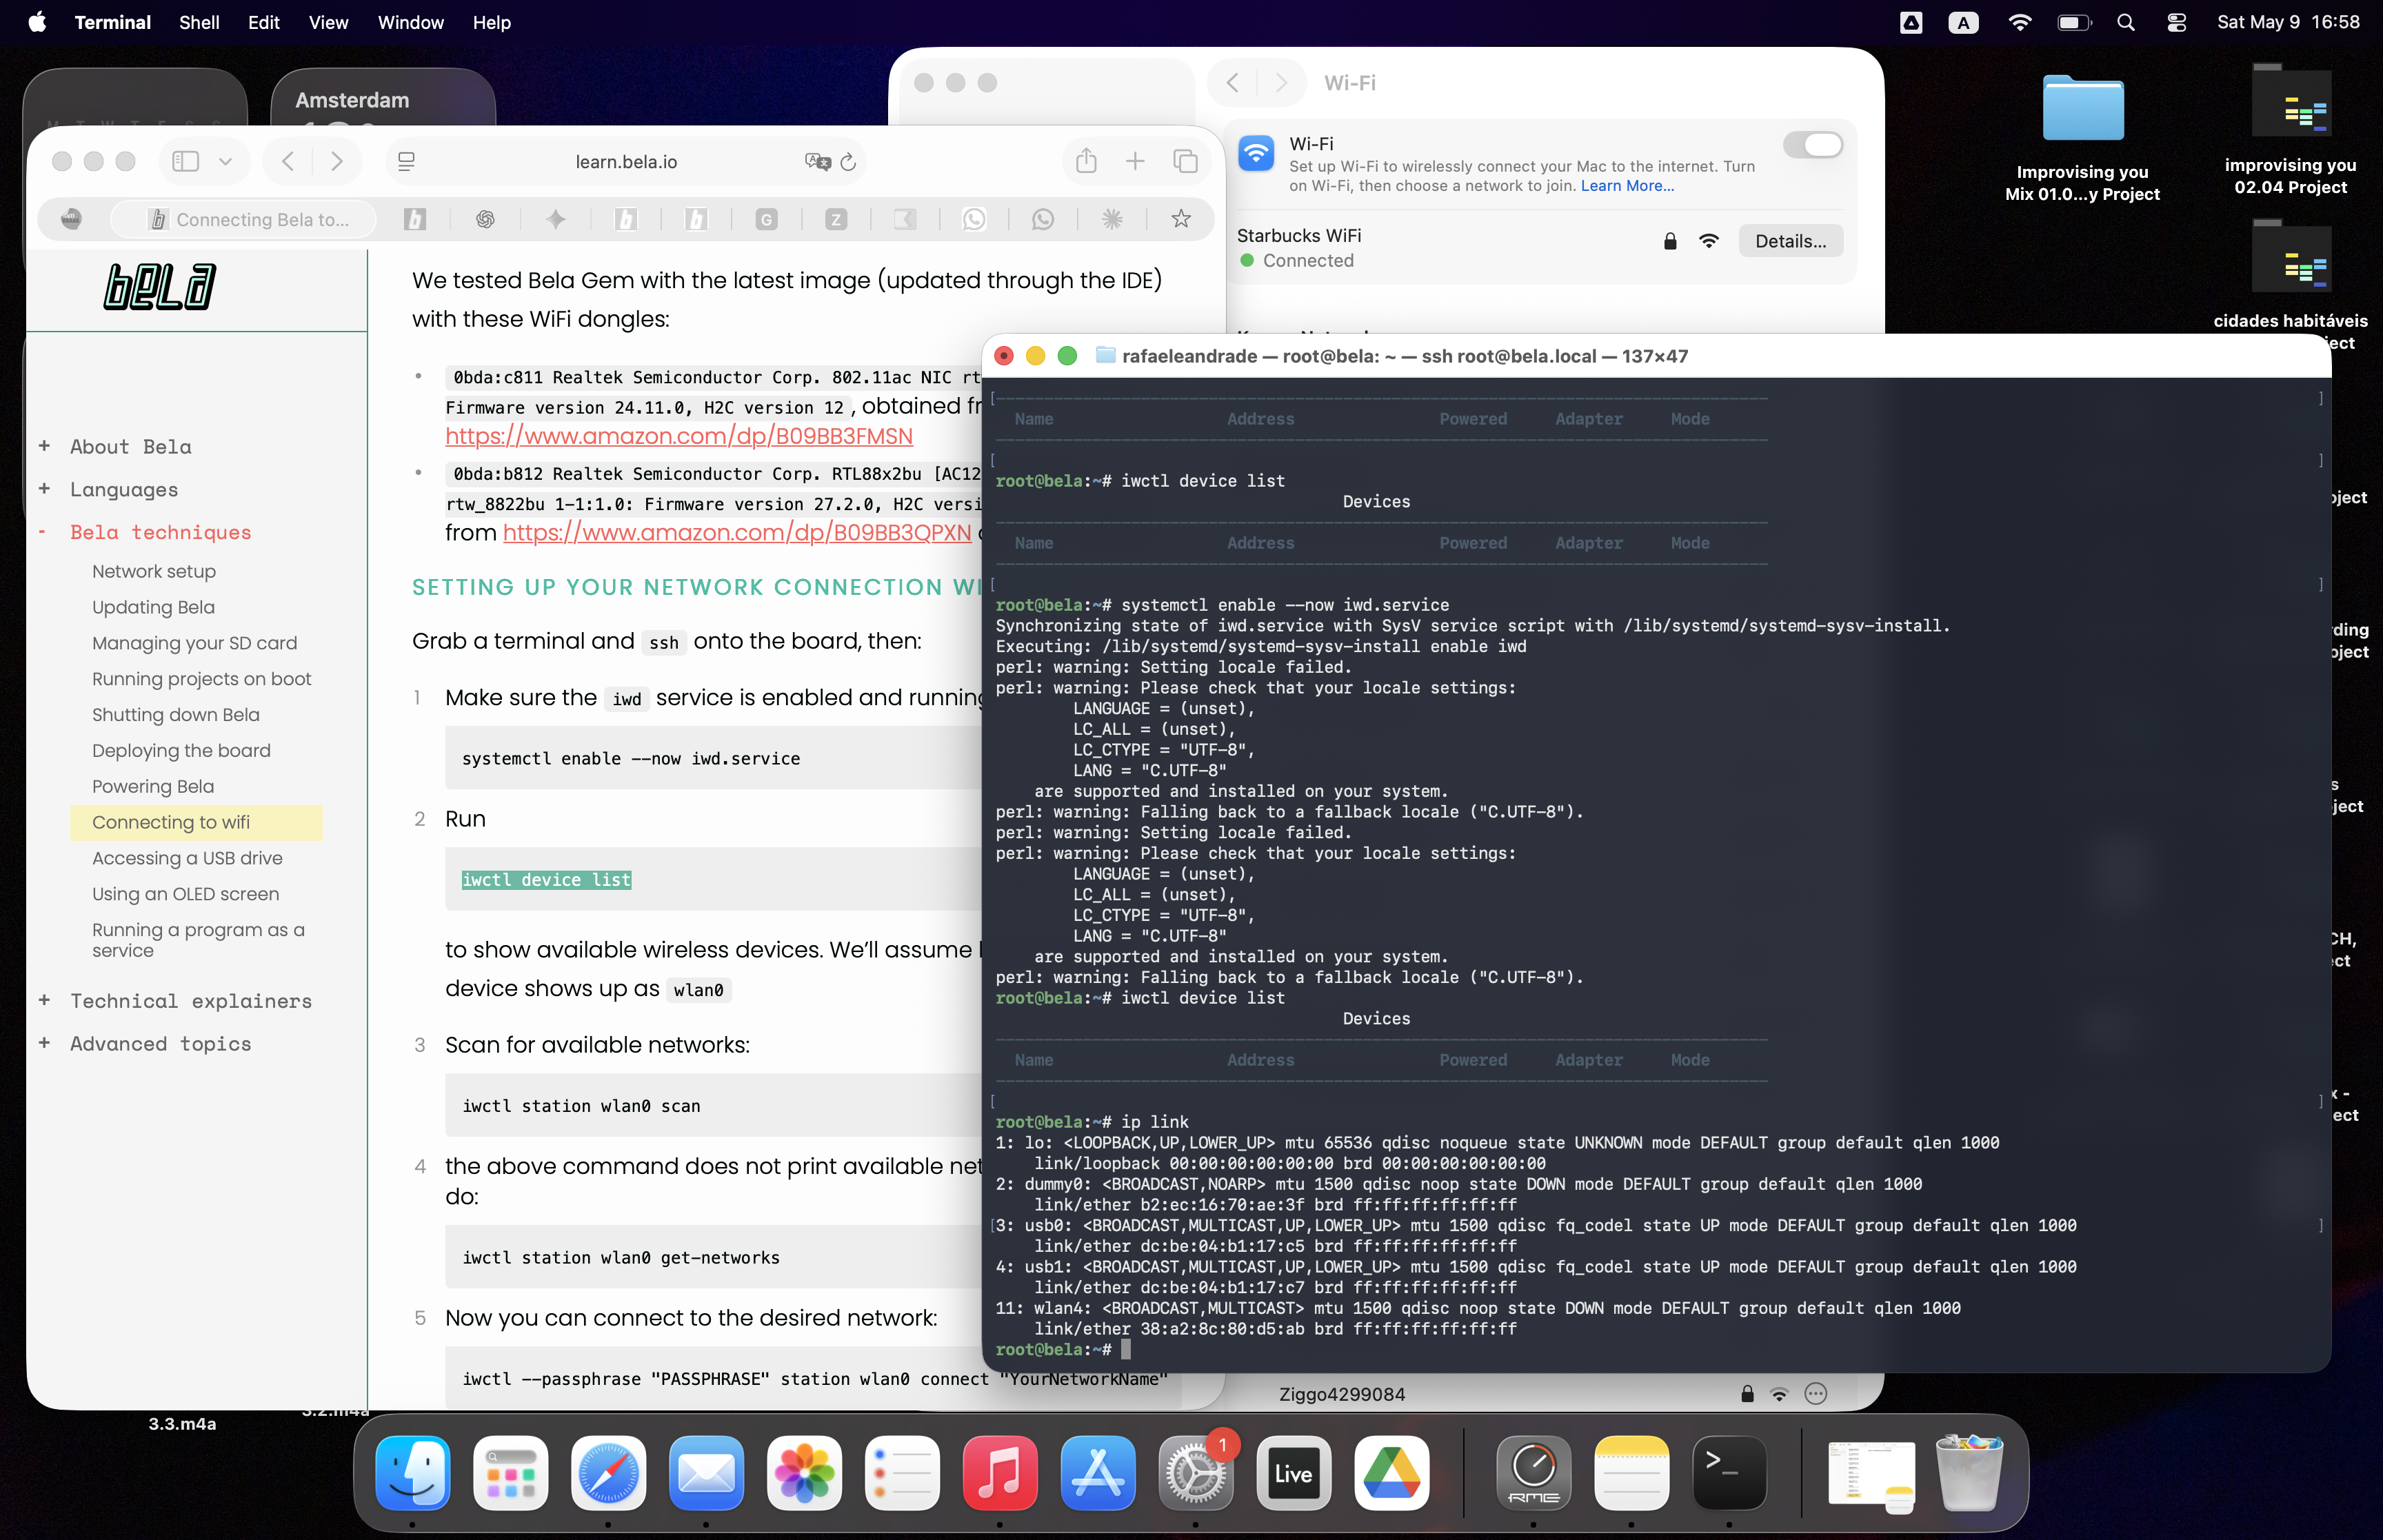
Task: Click the learn.bela.io address field
Action: 626,162
